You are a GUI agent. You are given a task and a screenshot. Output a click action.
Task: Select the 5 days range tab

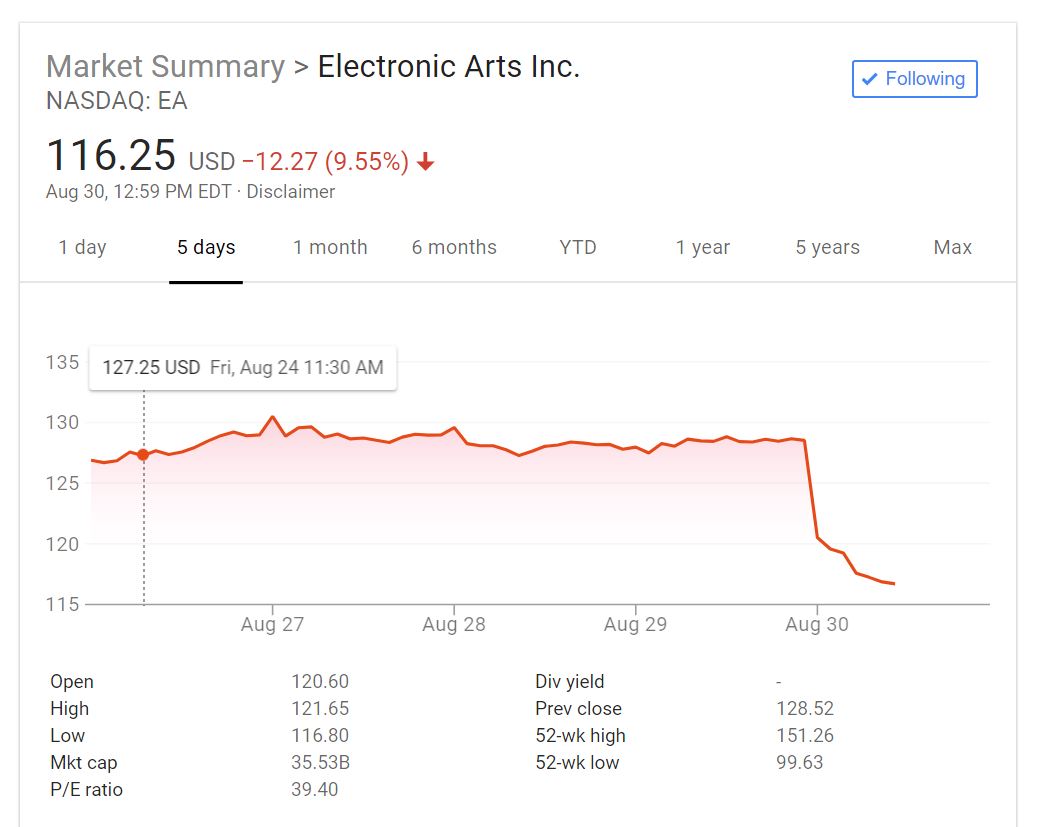point(206,247)
